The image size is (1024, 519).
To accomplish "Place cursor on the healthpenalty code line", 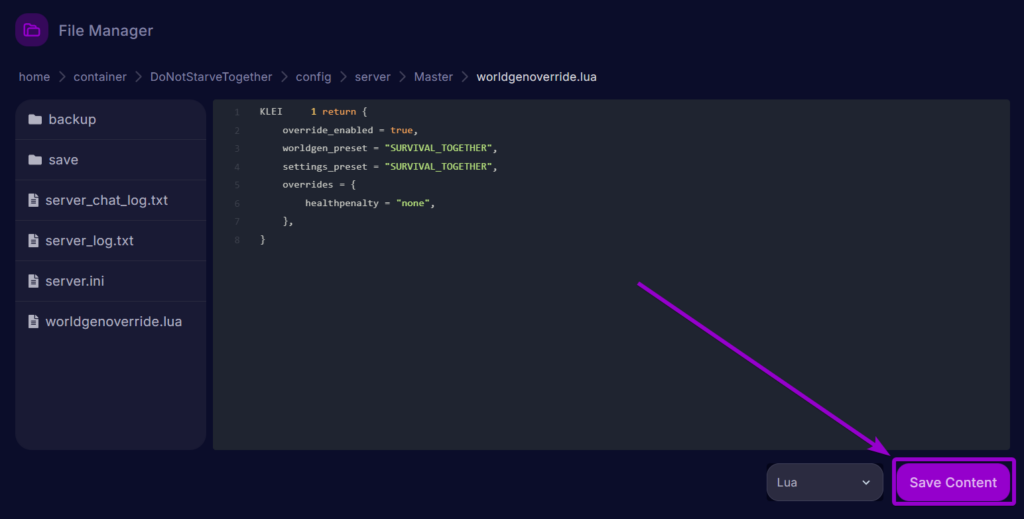I will (370, 203).
